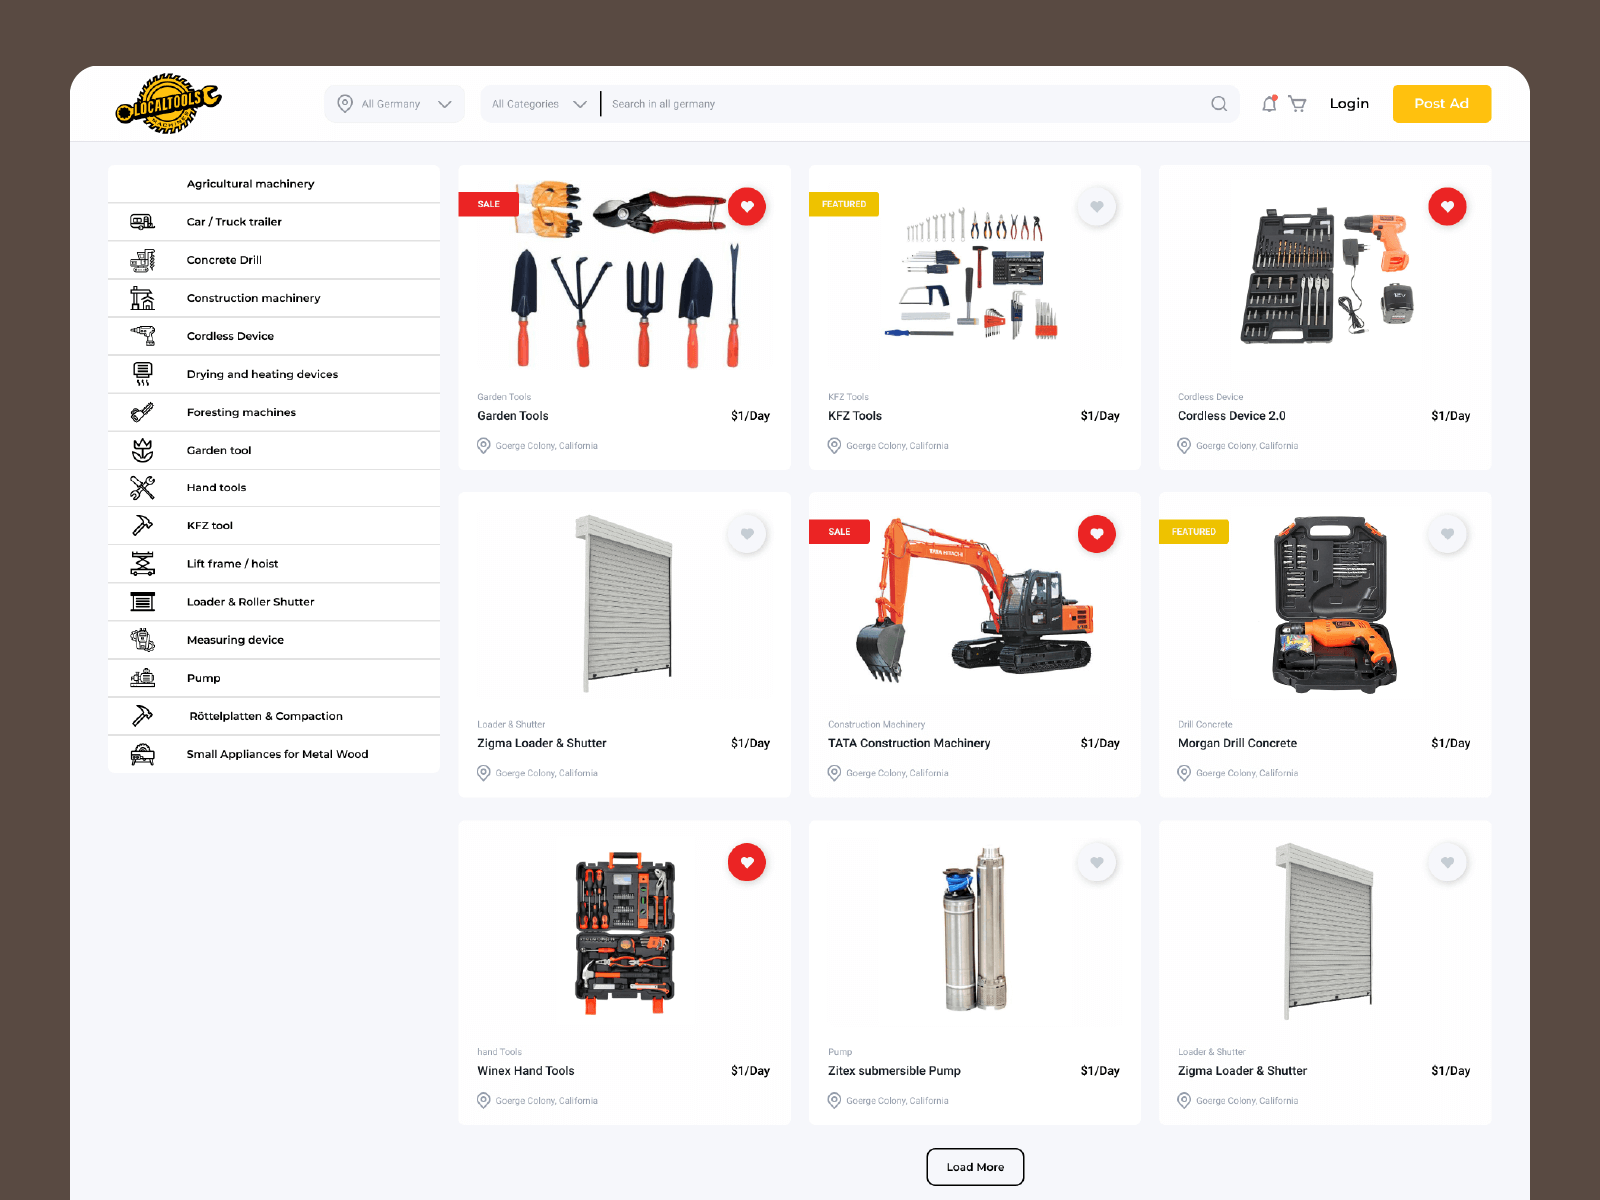Click the Search in all germany field
1600x1200 pixels.
tap(900, 103)
